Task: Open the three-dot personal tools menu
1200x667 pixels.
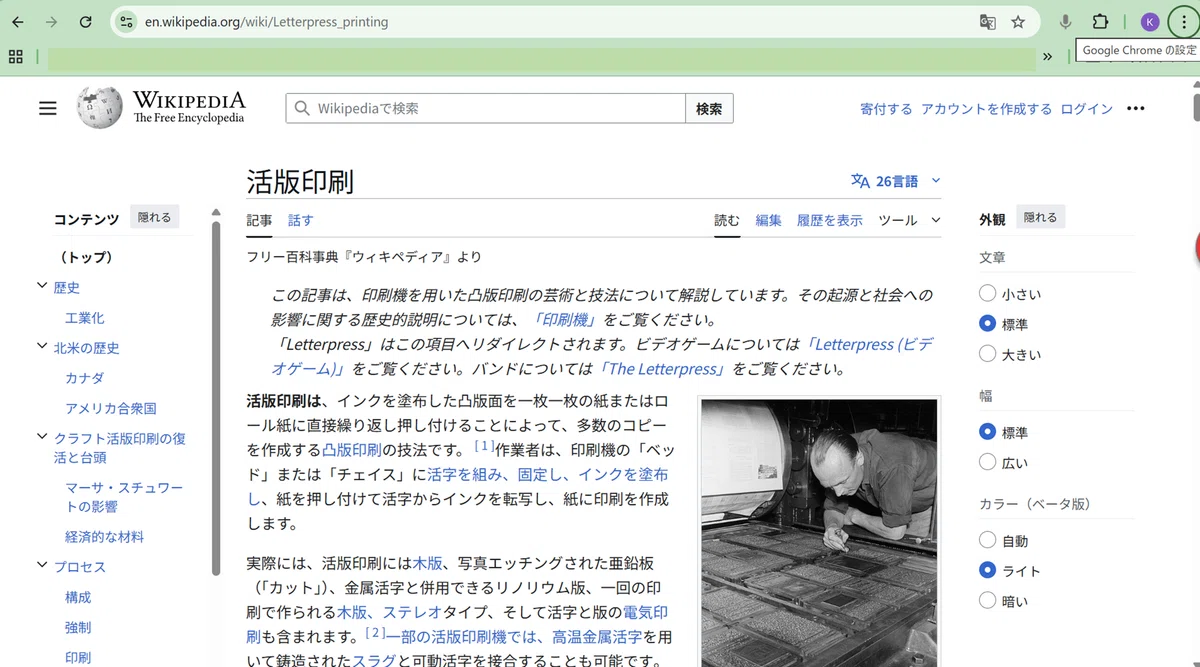Action: click(1135, 108)
